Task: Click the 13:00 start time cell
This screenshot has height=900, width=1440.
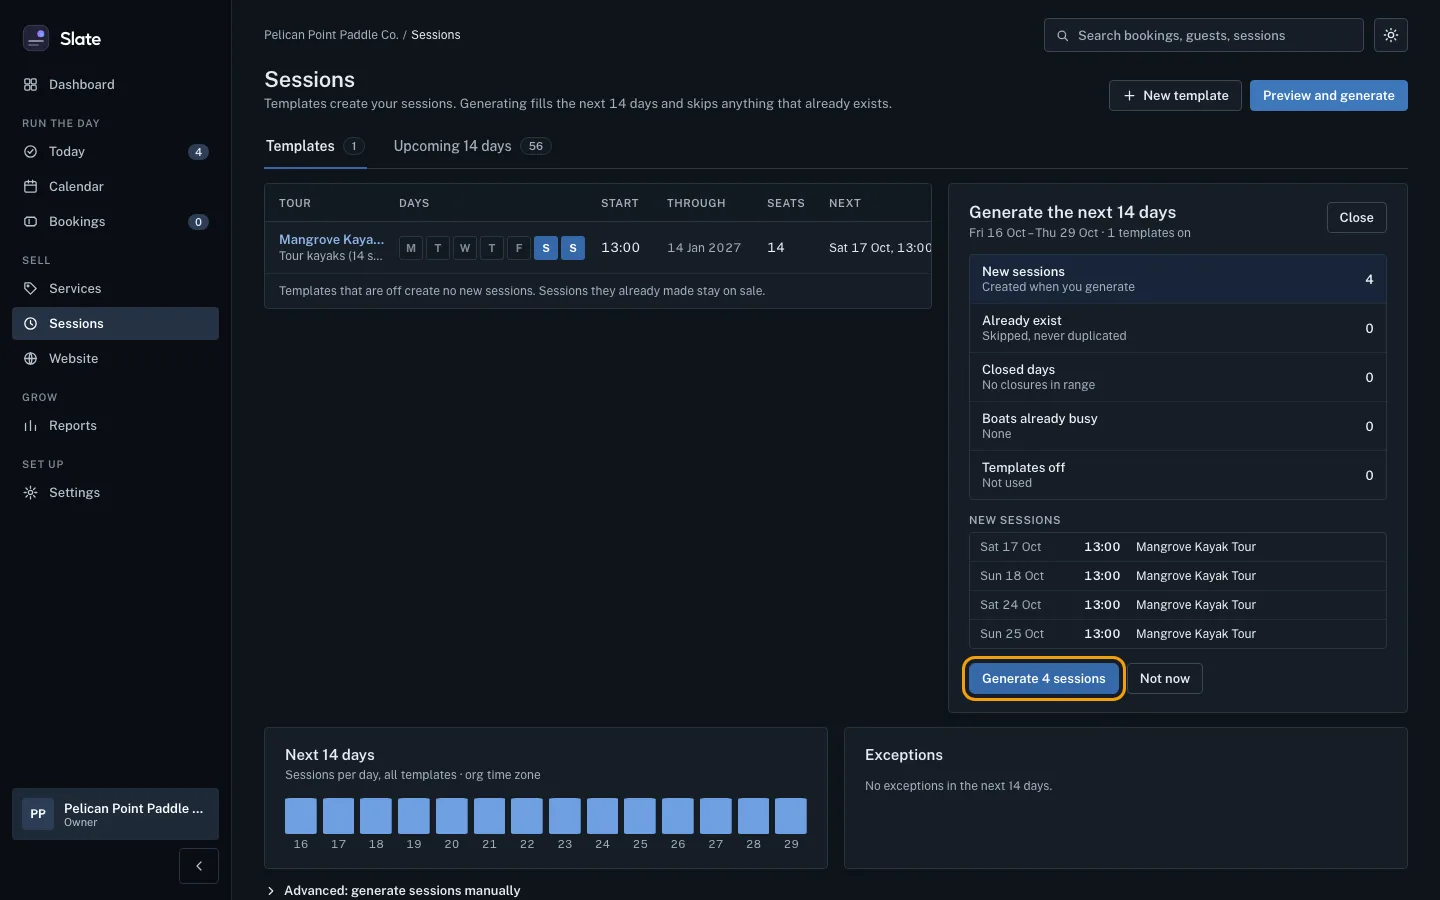Action: 620,248
